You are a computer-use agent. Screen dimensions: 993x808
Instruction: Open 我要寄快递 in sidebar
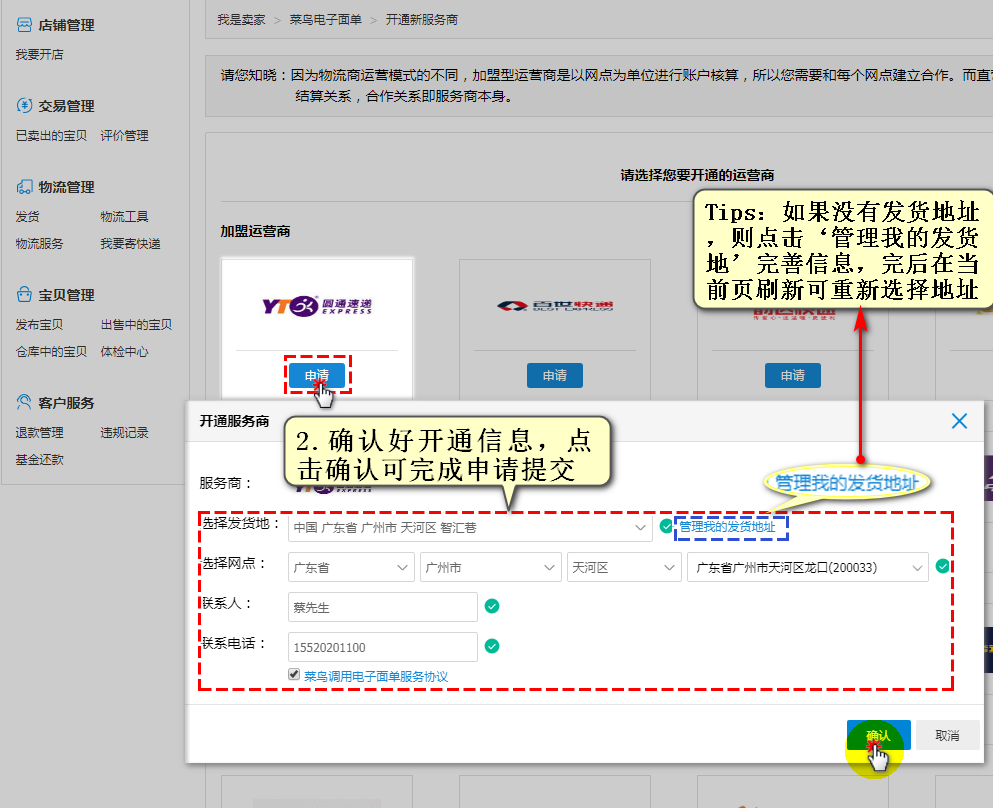(130, 244)
